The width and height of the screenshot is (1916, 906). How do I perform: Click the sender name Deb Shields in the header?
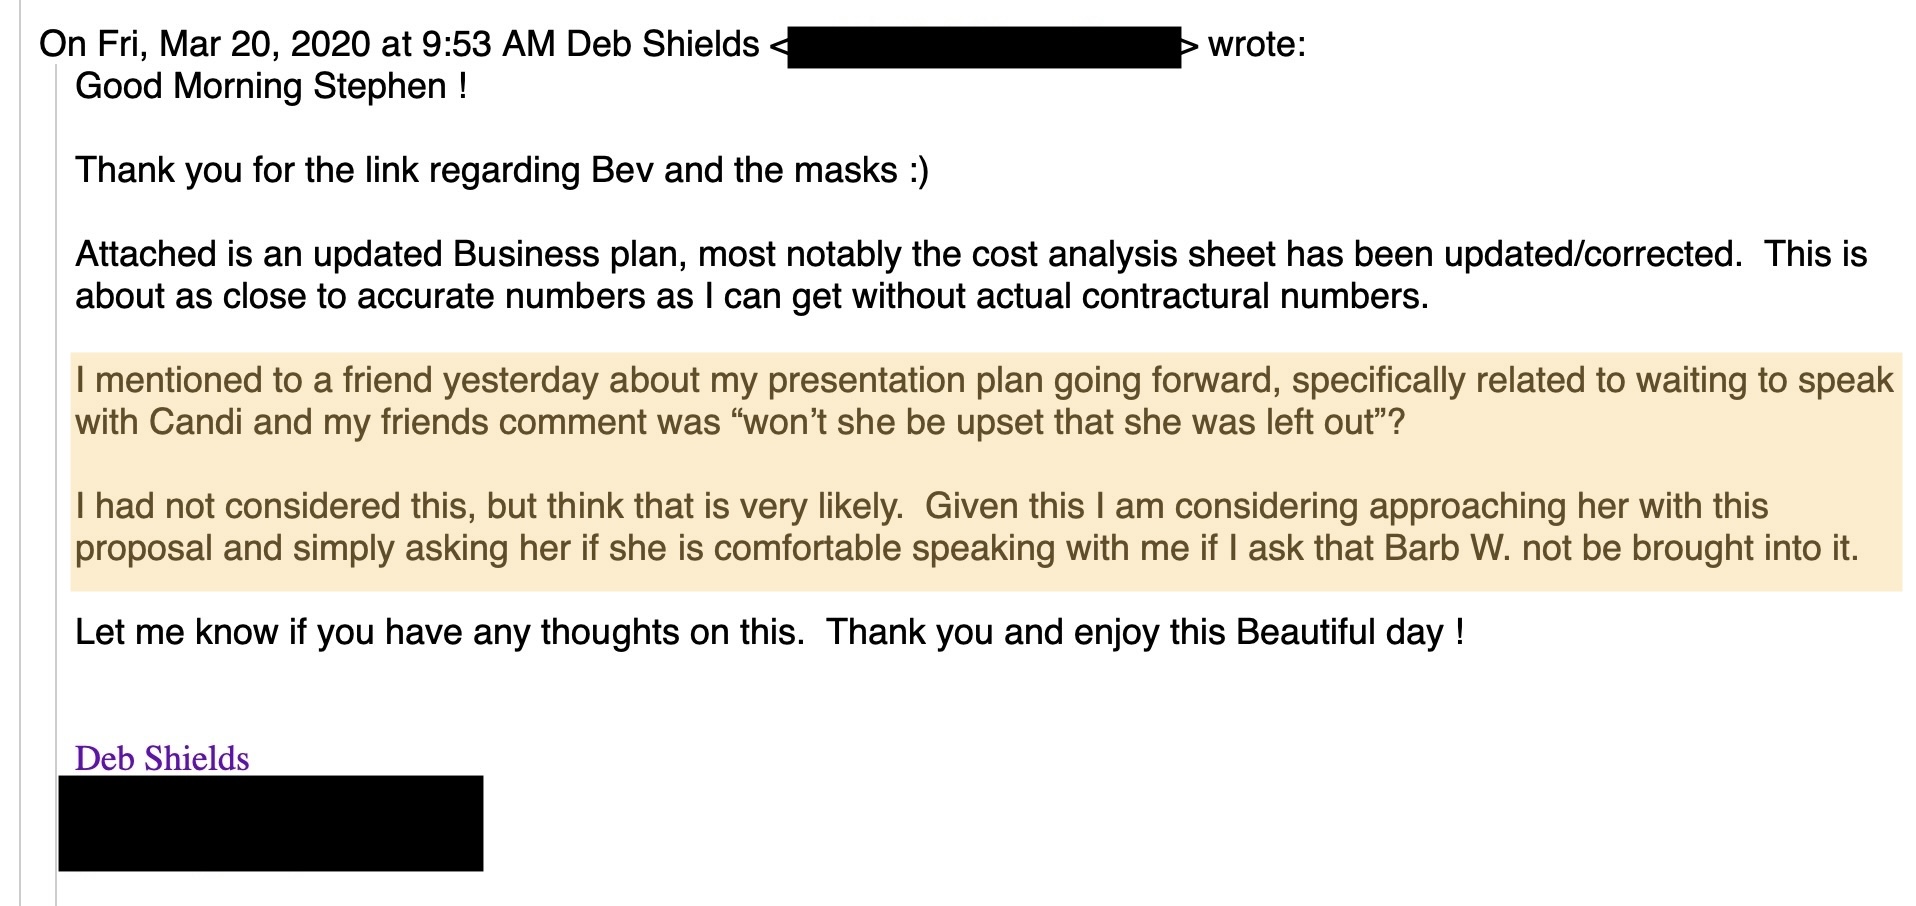pyautogui.click(x=662, y=45)
